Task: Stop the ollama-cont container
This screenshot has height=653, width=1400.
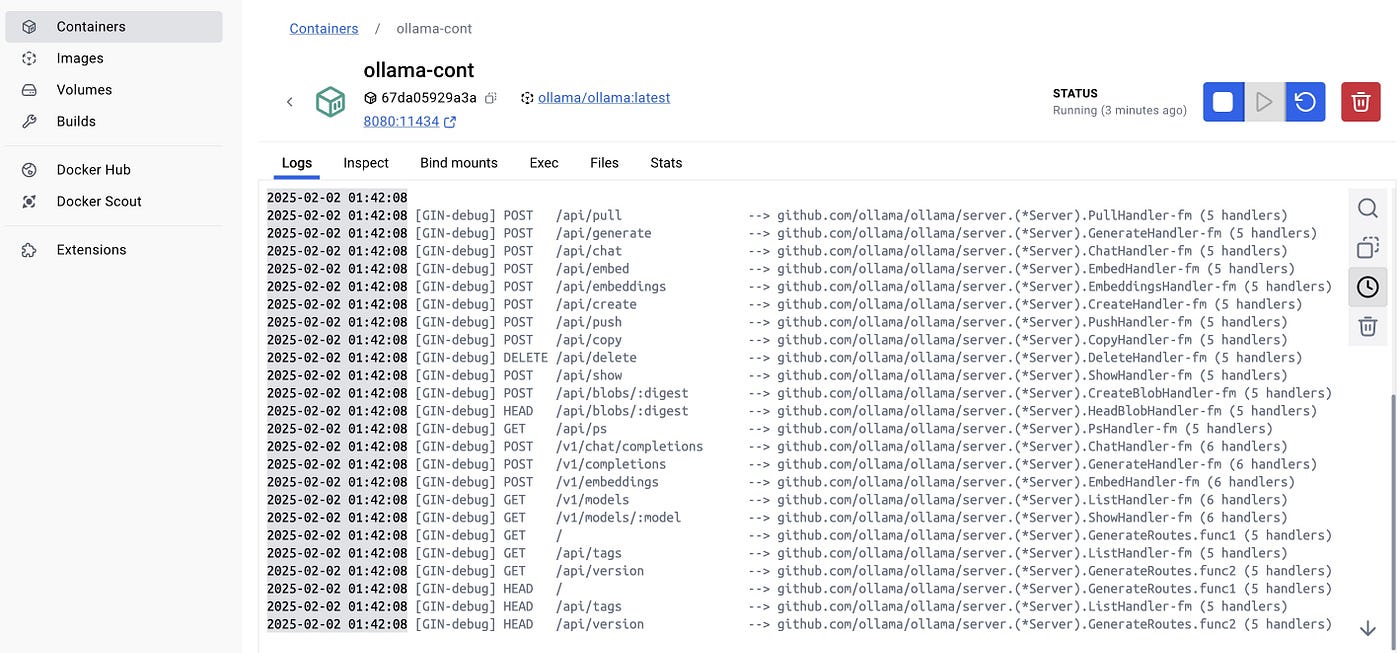Action: click(1223, 102)
